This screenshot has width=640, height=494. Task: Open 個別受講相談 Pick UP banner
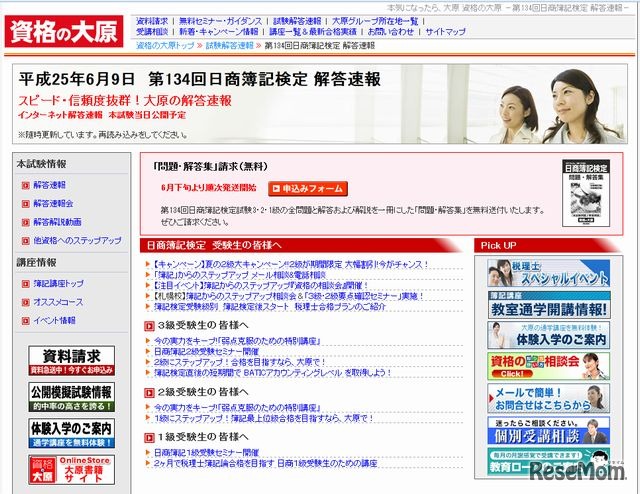pos(549,430)
